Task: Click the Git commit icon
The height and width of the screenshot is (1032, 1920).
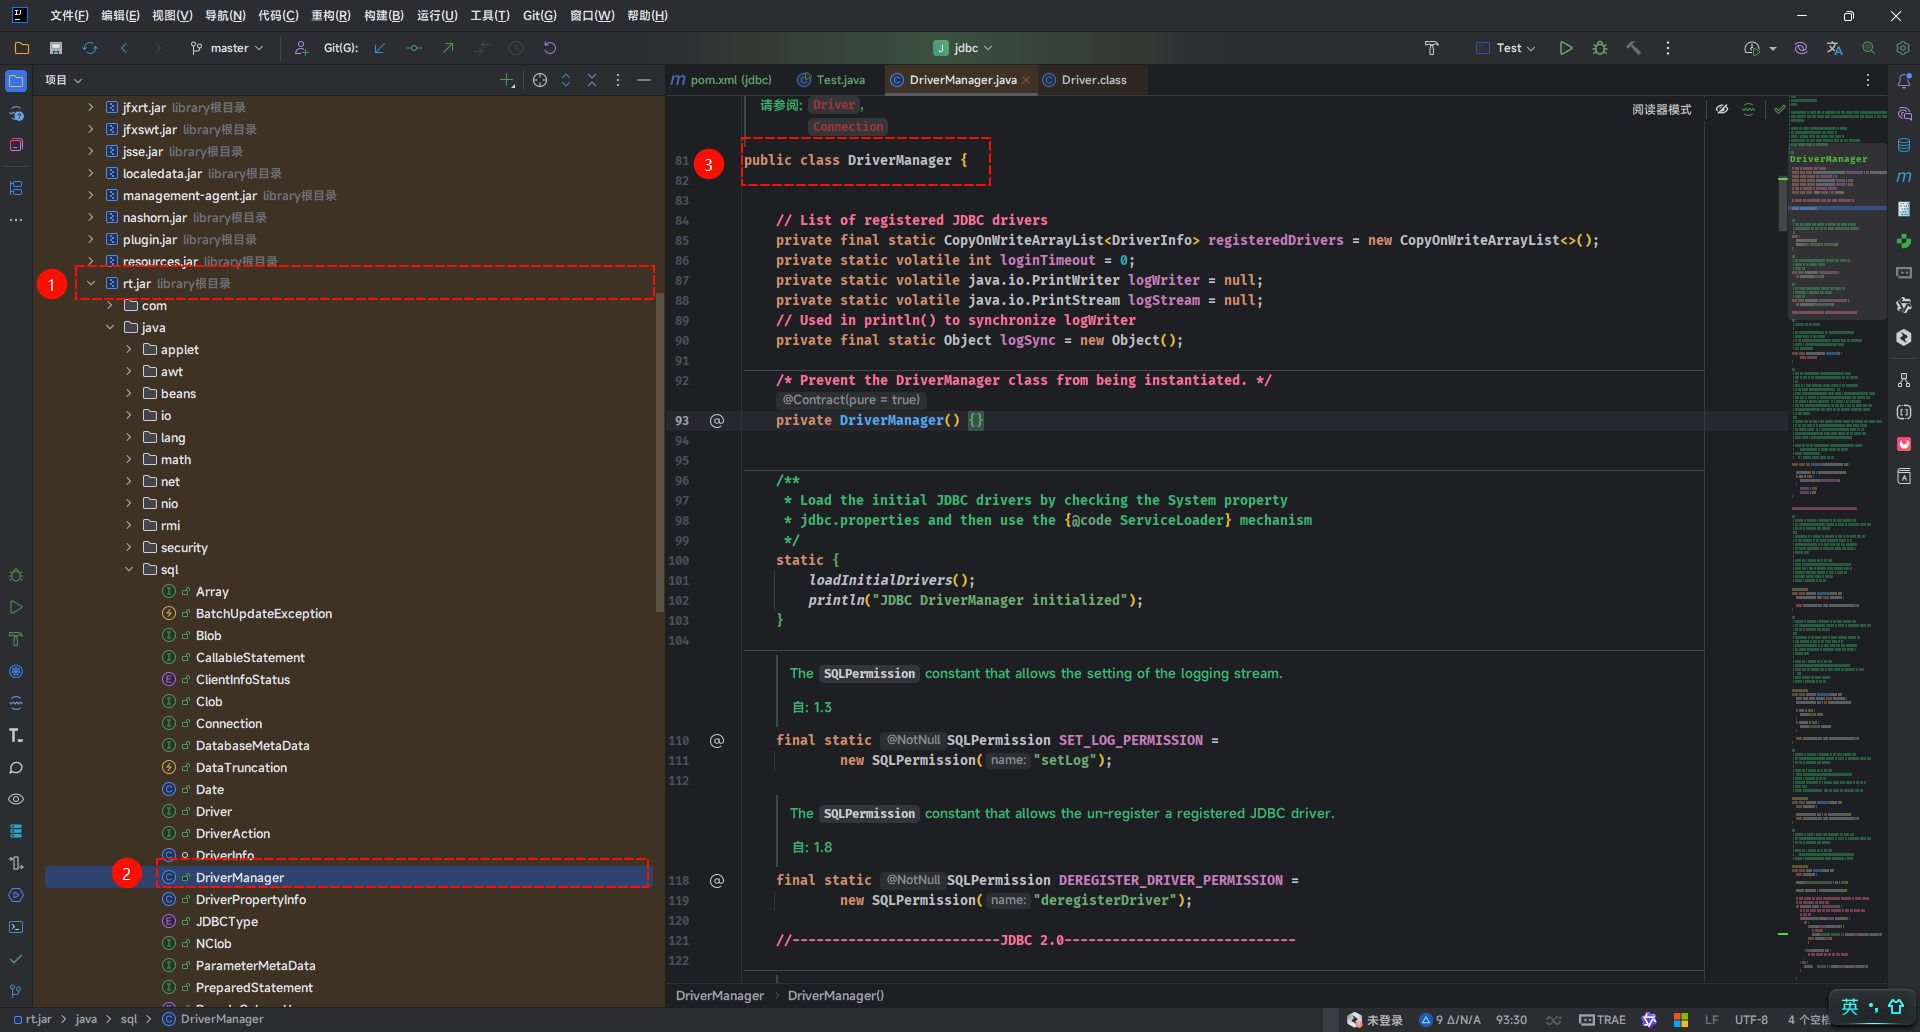Action: click(x=414, y=48)
